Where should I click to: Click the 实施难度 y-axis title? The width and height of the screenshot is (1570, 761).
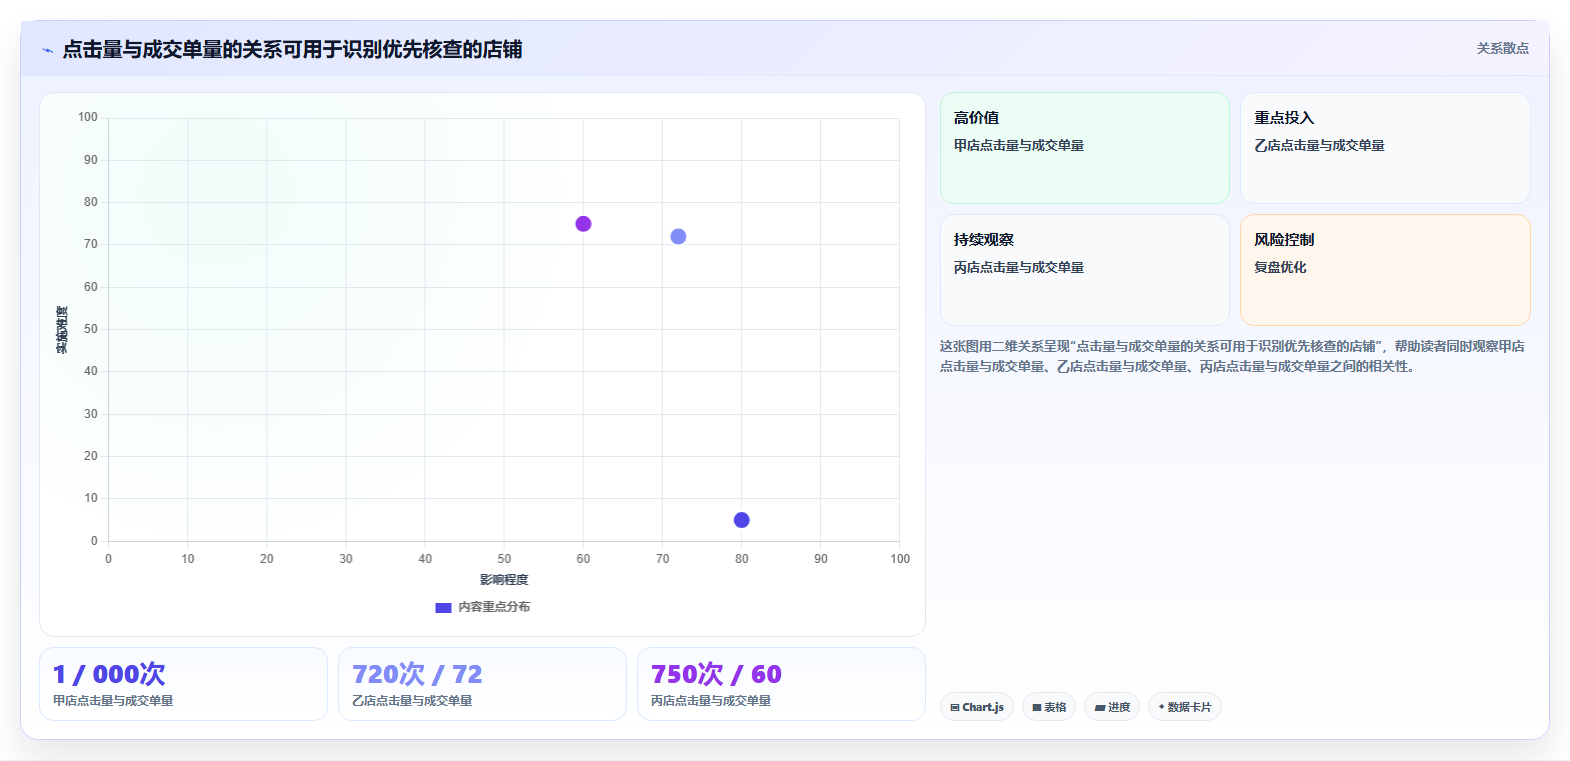coord(62,330)
